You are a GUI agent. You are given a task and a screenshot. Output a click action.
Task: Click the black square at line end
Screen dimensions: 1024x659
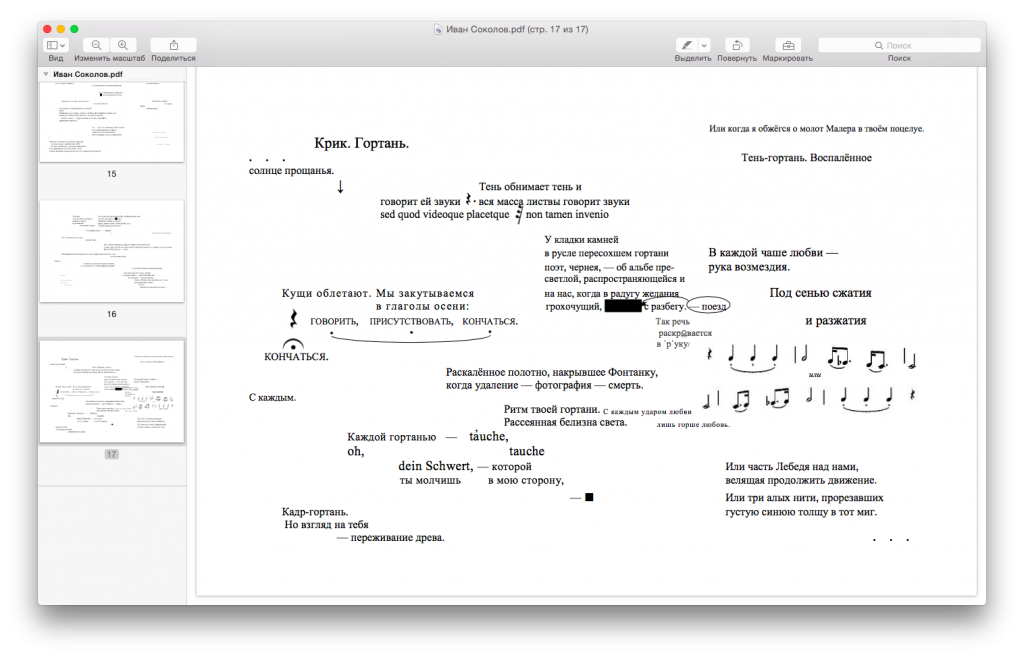click(590, 497)
